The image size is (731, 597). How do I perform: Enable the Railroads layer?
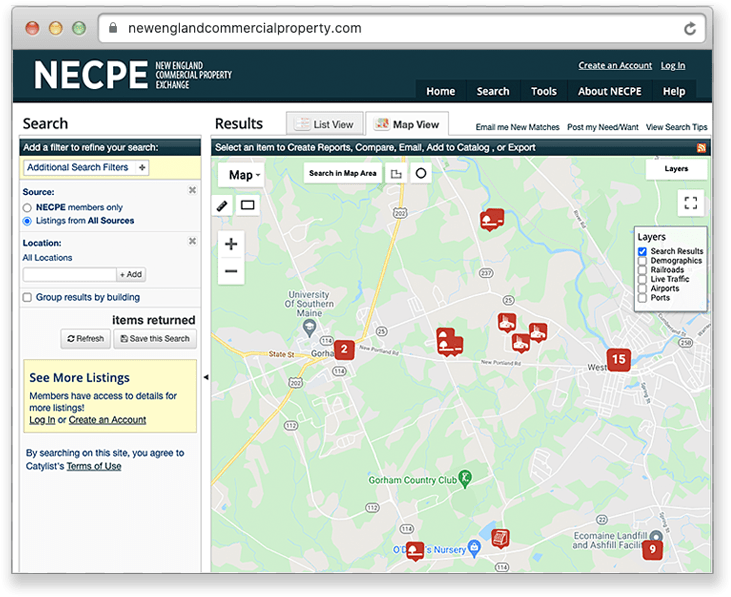click(642, 270)
